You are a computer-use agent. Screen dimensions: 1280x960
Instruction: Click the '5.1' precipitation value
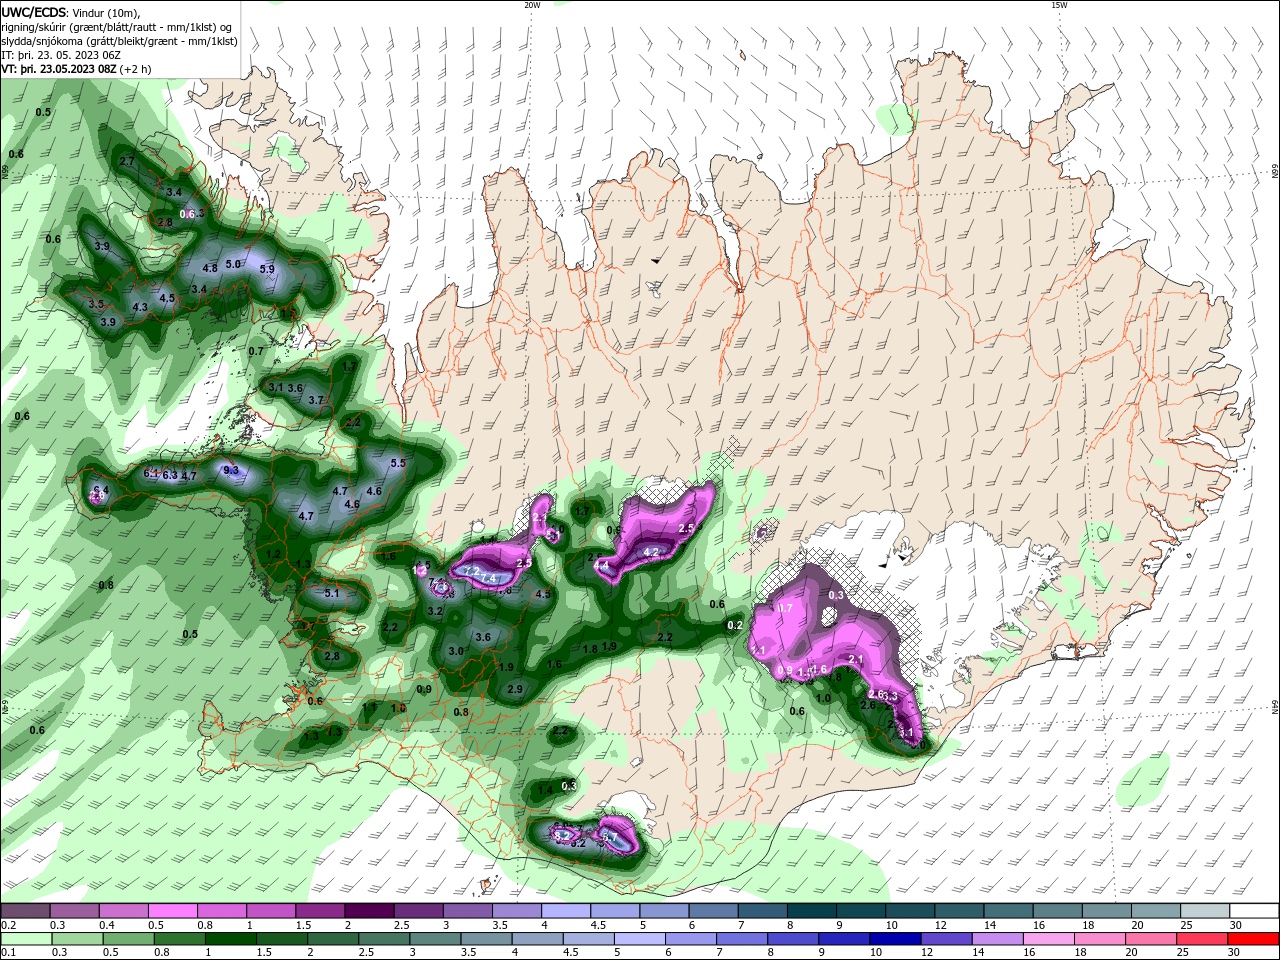pos(333,593)
